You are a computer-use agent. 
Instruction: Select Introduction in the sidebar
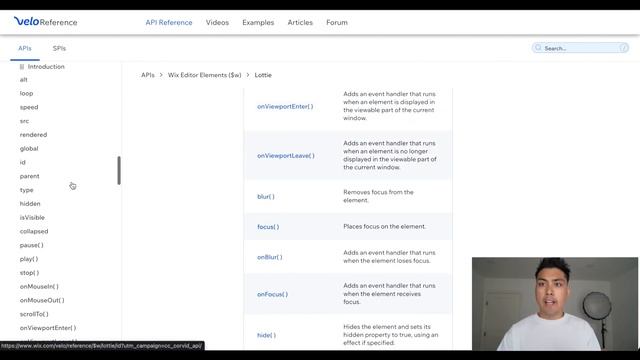(x=46, y=67)
